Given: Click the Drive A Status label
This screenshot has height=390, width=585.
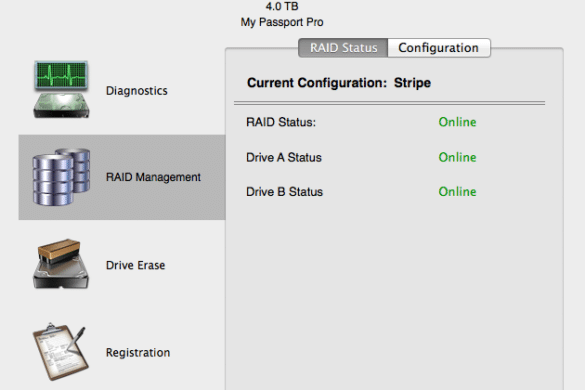Looking at the screenshot, I should pyautogui.click(x=284, y=157).
